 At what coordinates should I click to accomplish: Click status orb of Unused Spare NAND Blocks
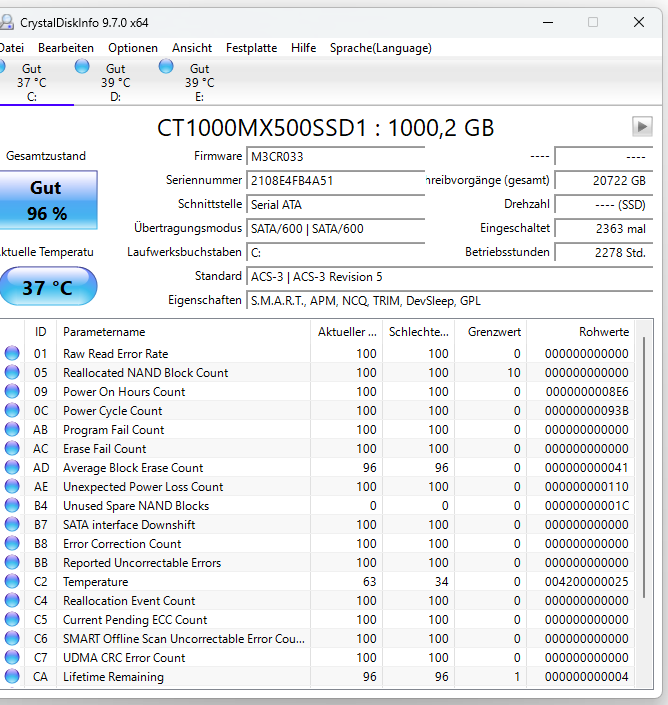click(x=12, y=505)
